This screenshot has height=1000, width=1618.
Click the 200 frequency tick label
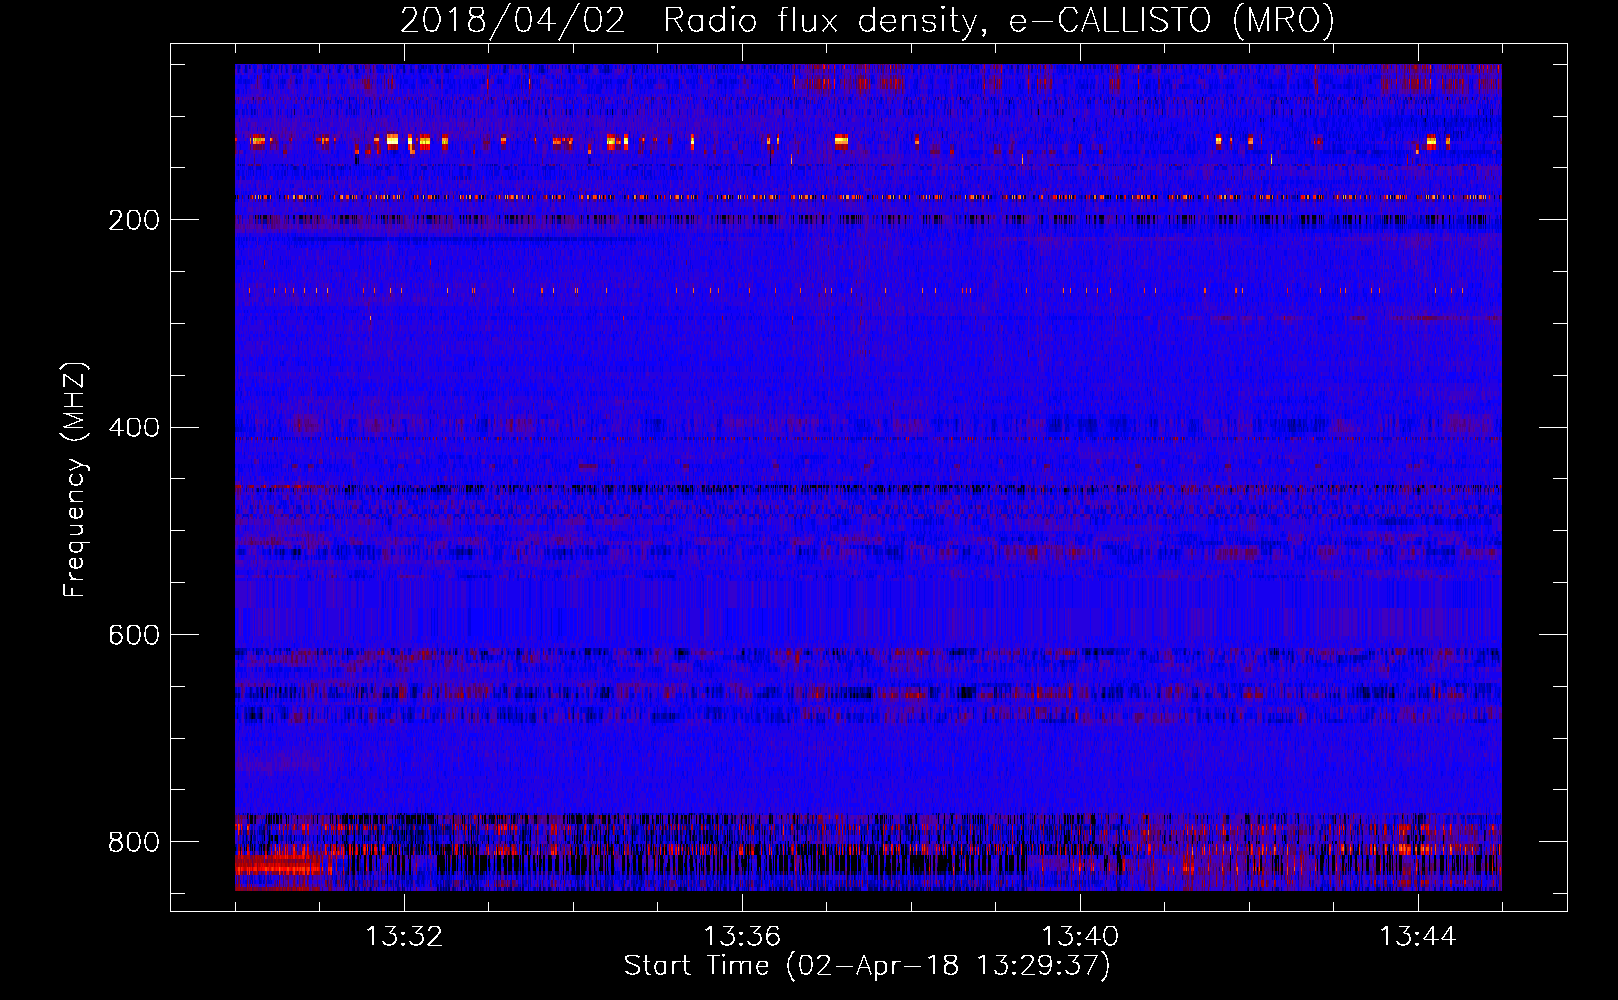point(134,220)
